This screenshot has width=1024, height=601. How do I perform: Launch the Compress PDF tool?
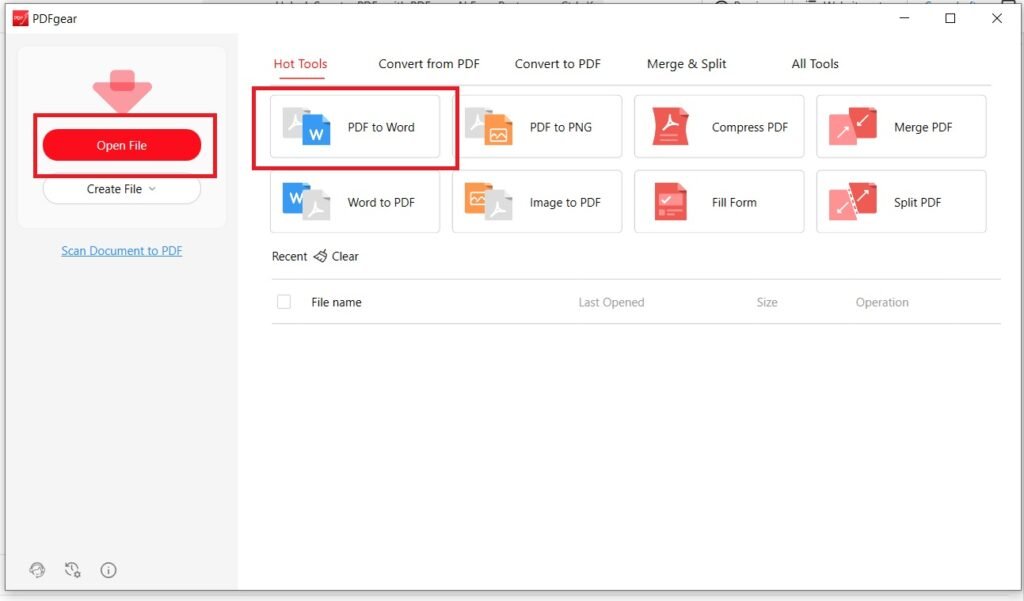point(718,126)
